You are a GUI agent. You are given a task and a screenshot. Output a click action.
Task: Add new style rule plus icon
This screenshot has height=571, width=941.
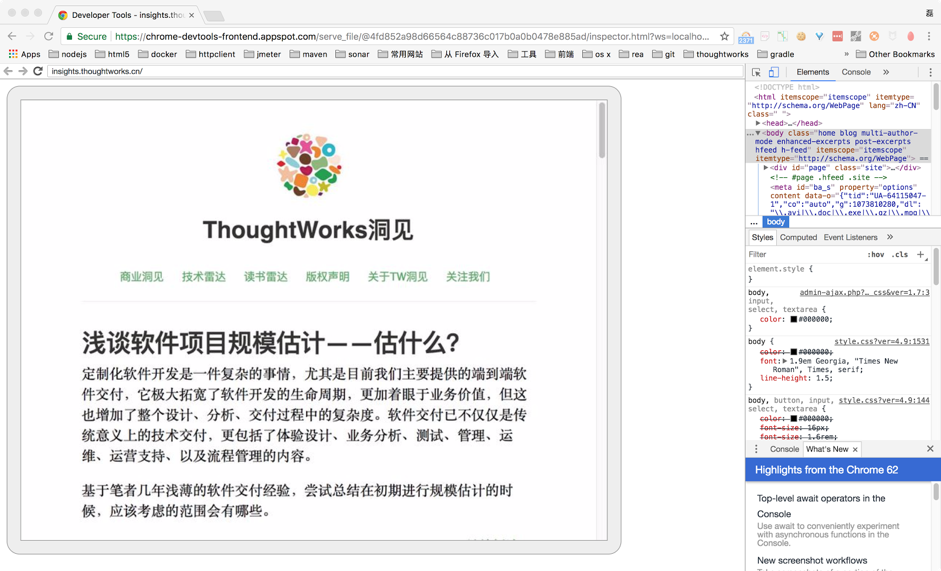[921, 255]
